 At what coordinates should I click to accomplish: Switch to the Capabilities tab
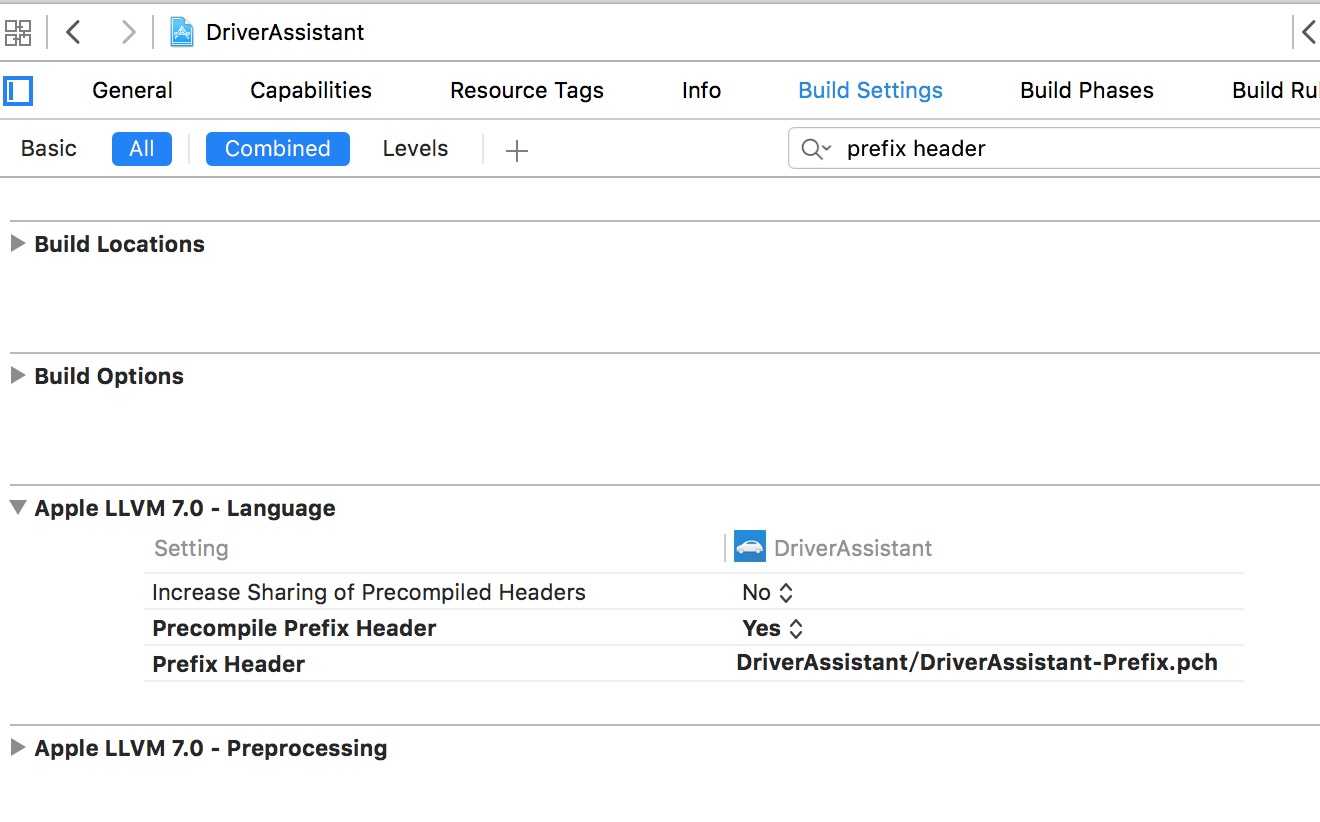pyautogui.click(x=311, y=90)
